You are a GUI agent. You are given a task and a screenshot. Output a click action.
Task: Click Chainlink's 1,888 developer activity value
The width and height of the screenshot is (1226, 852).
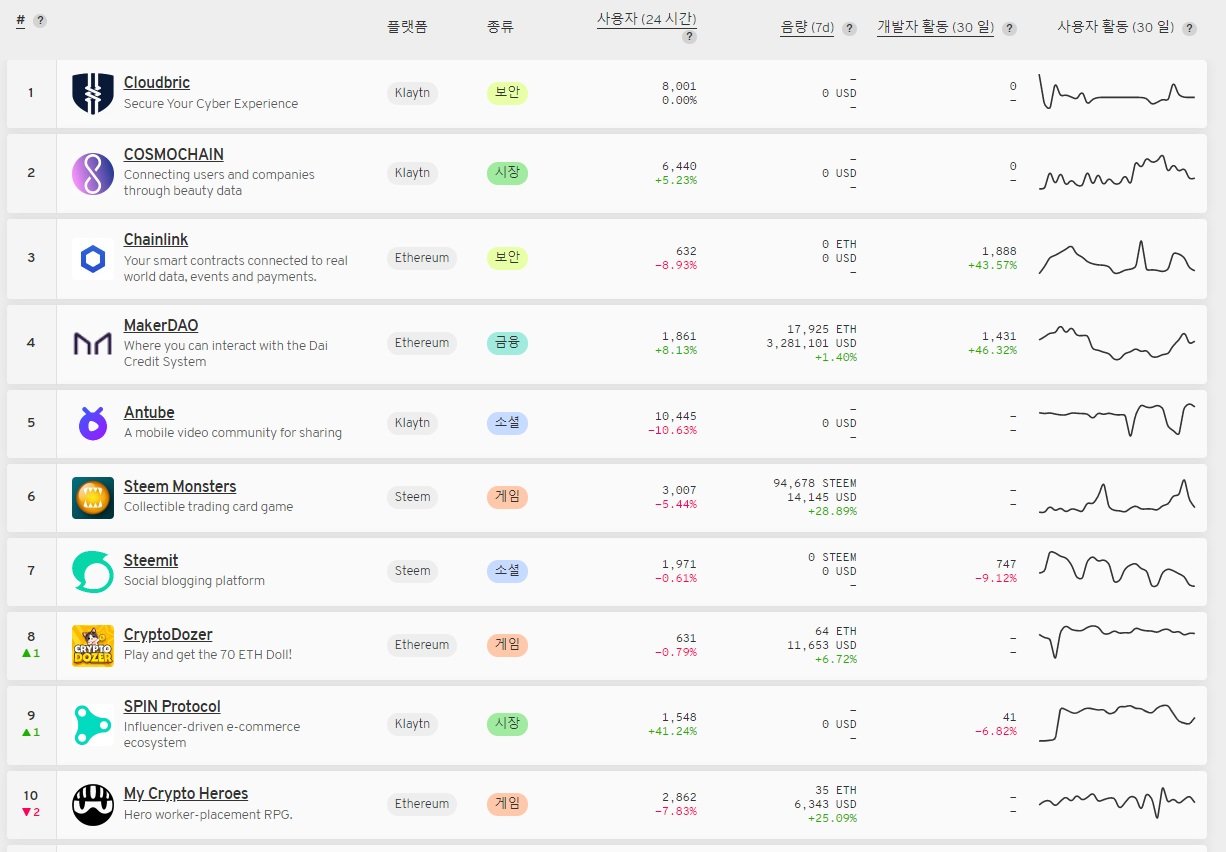point(999,251)
